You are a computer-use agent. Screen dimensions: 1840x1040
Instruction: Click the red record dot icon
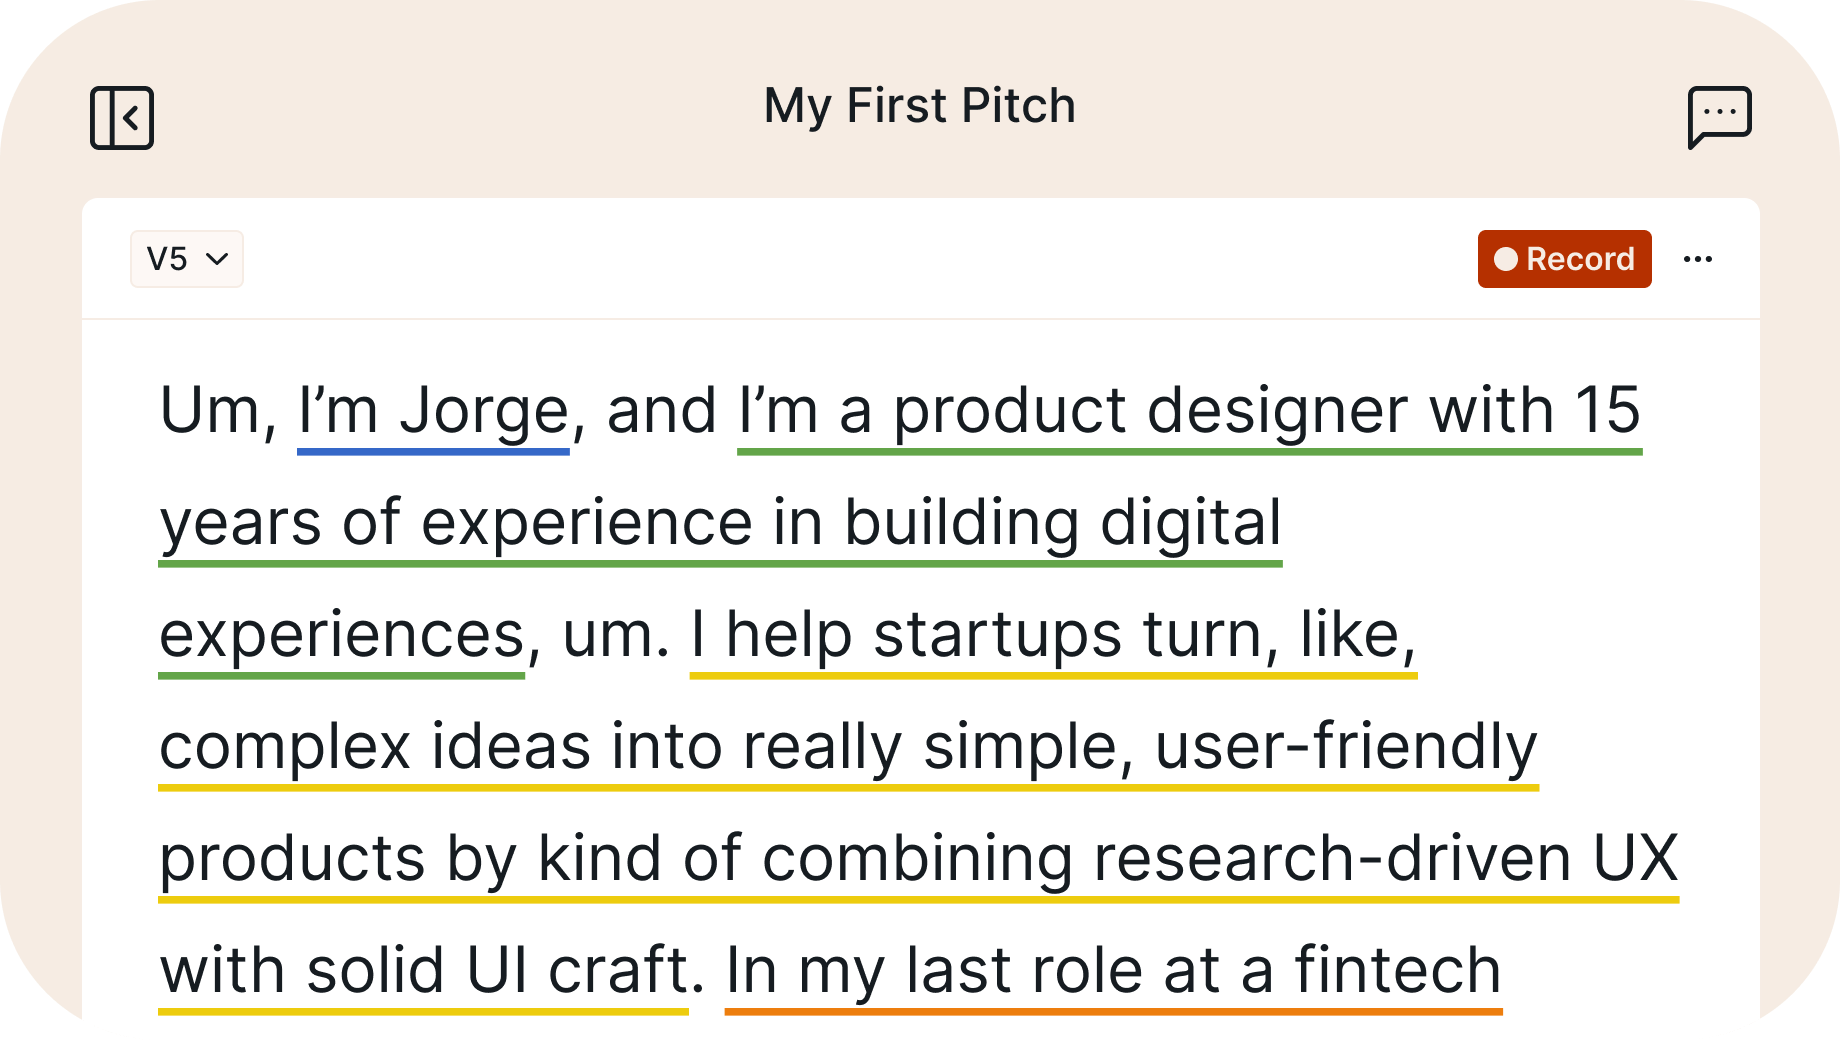(1505, 259)
